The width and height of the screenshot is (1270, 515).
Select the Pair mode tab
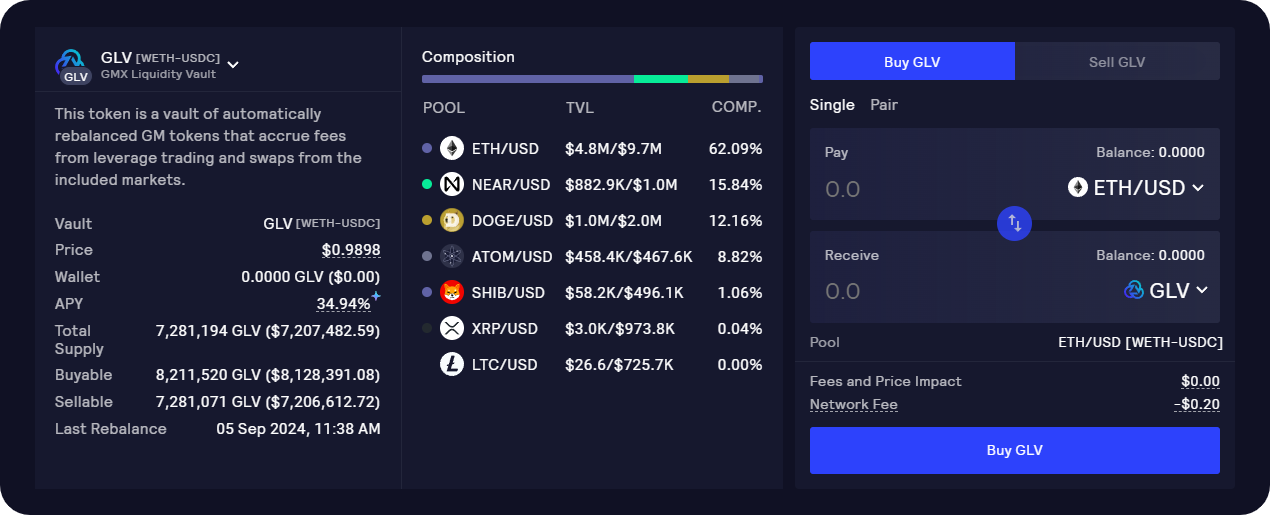884,104
